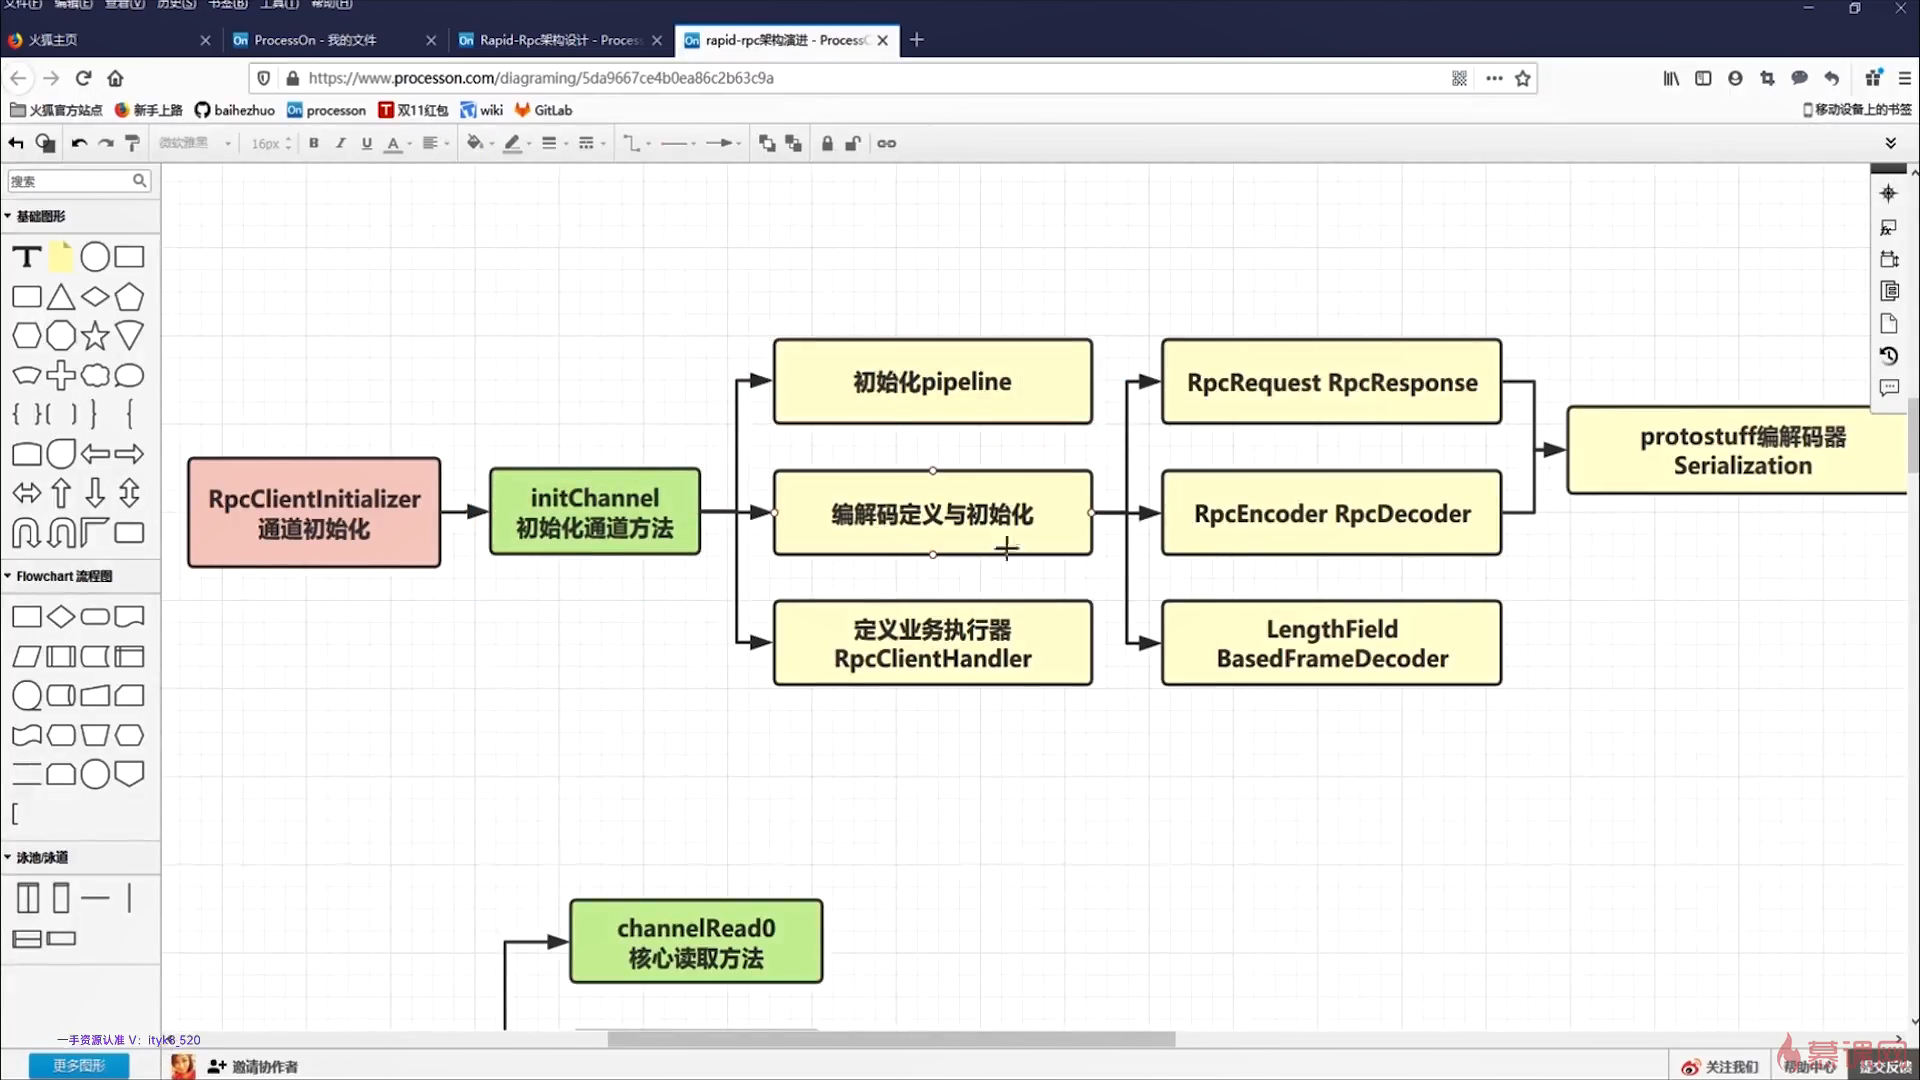Click the format painter brush icon
The width and height of the screenshot is (1920, 1080).
click(x=132, y=143)
